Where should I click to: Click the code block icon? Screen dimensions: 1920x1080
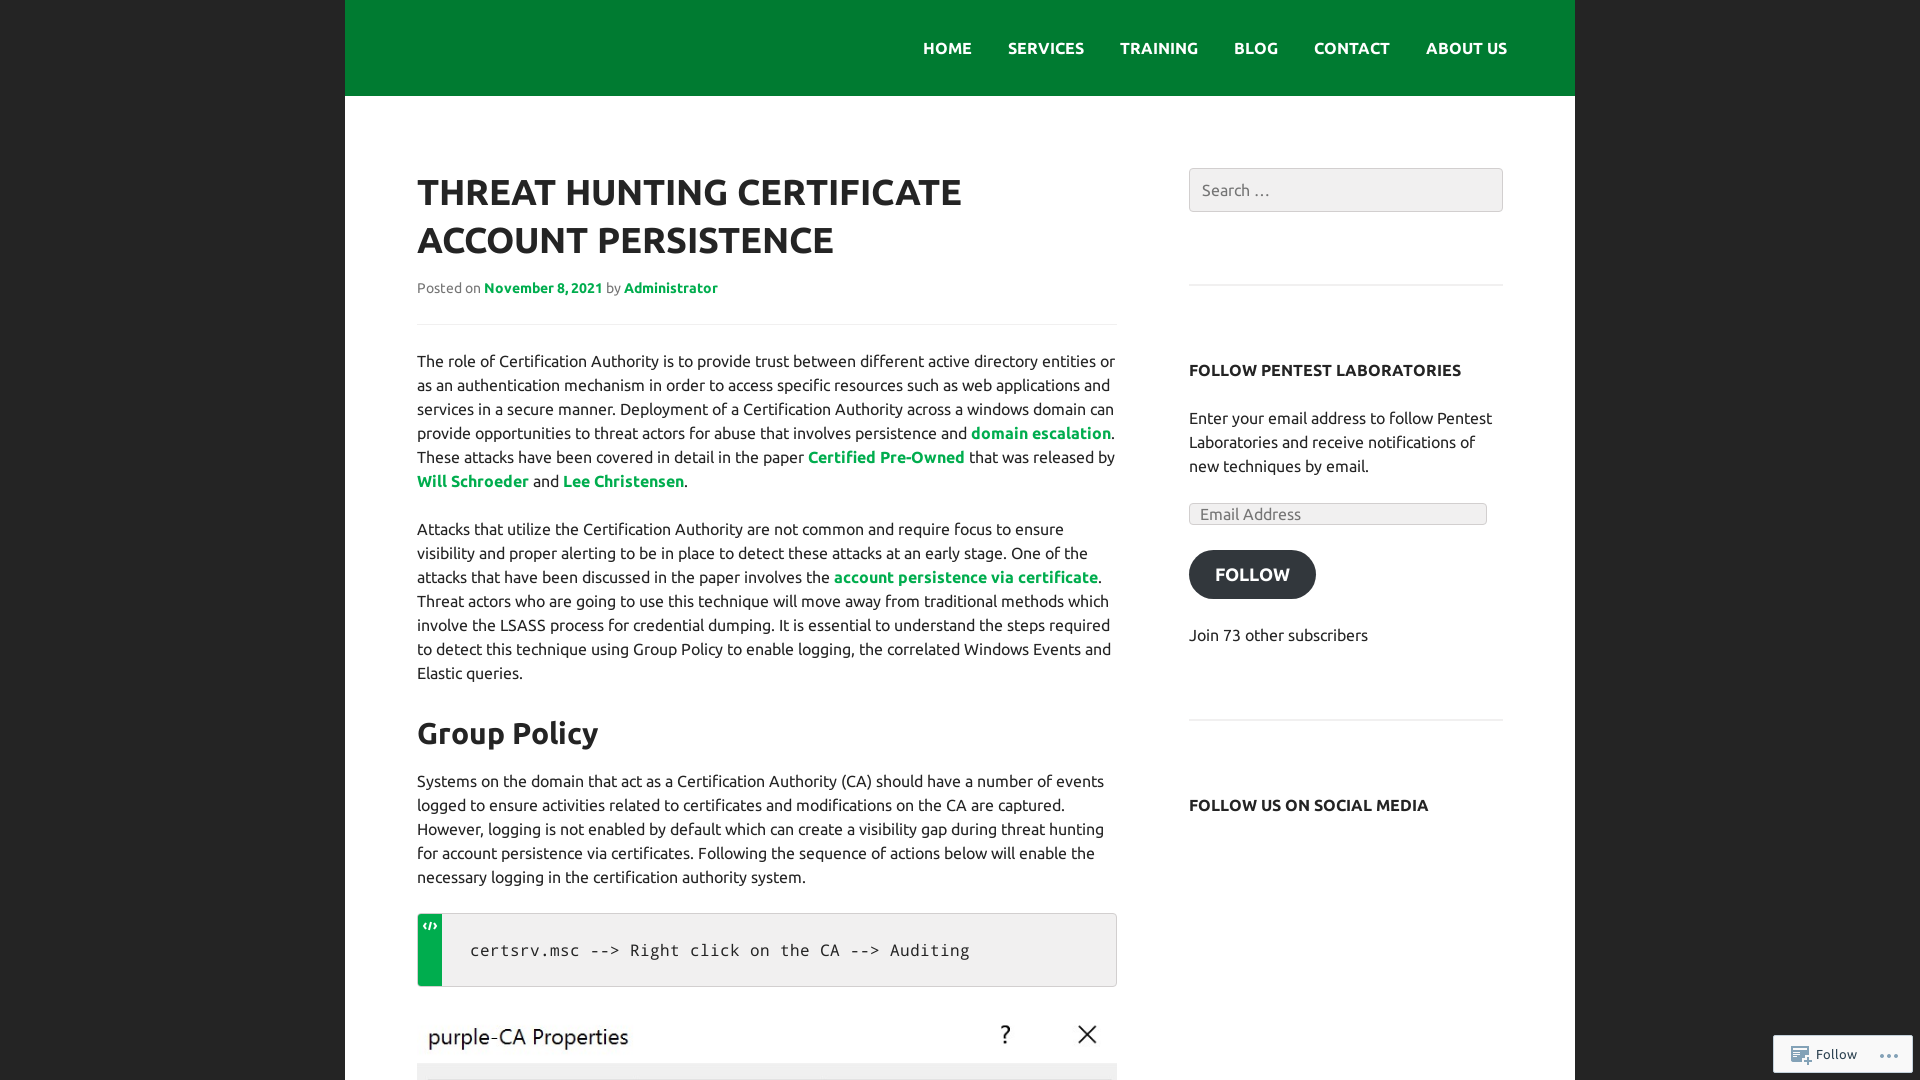click(430, 926)
